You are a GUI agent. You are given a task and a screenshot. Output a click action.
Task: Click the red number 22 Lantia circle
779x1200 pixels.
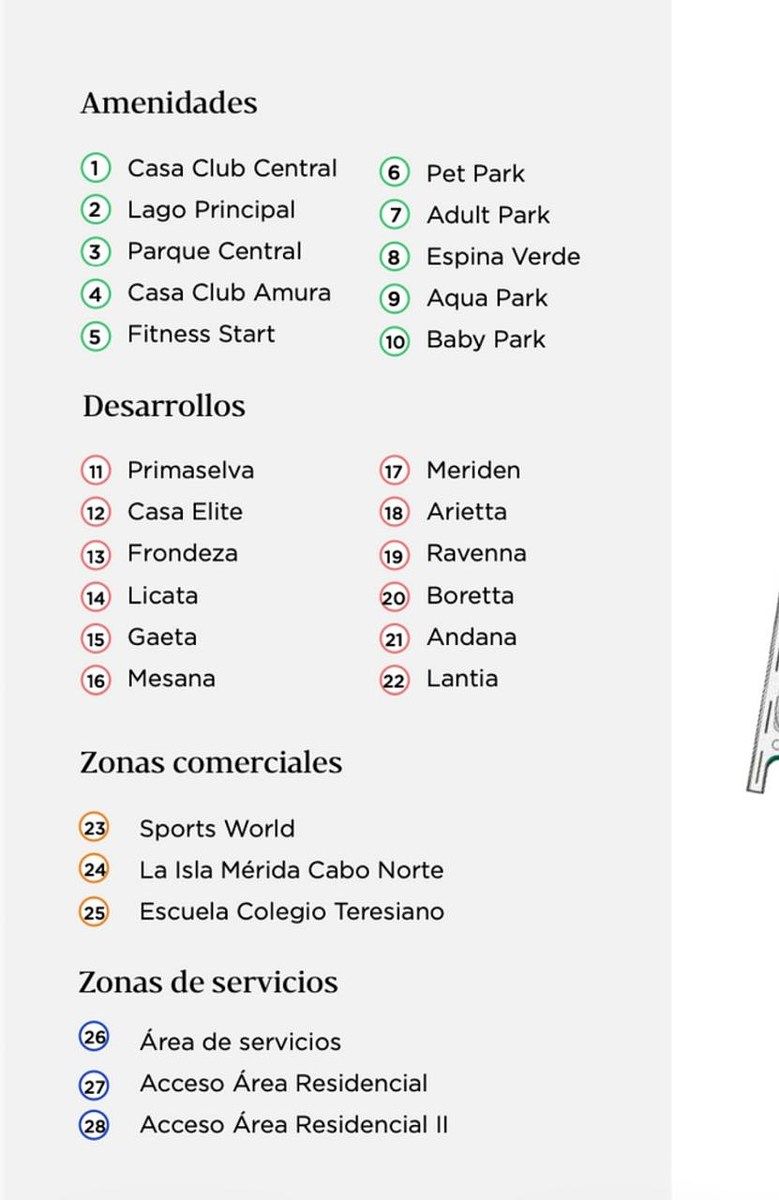click(394, 681)
